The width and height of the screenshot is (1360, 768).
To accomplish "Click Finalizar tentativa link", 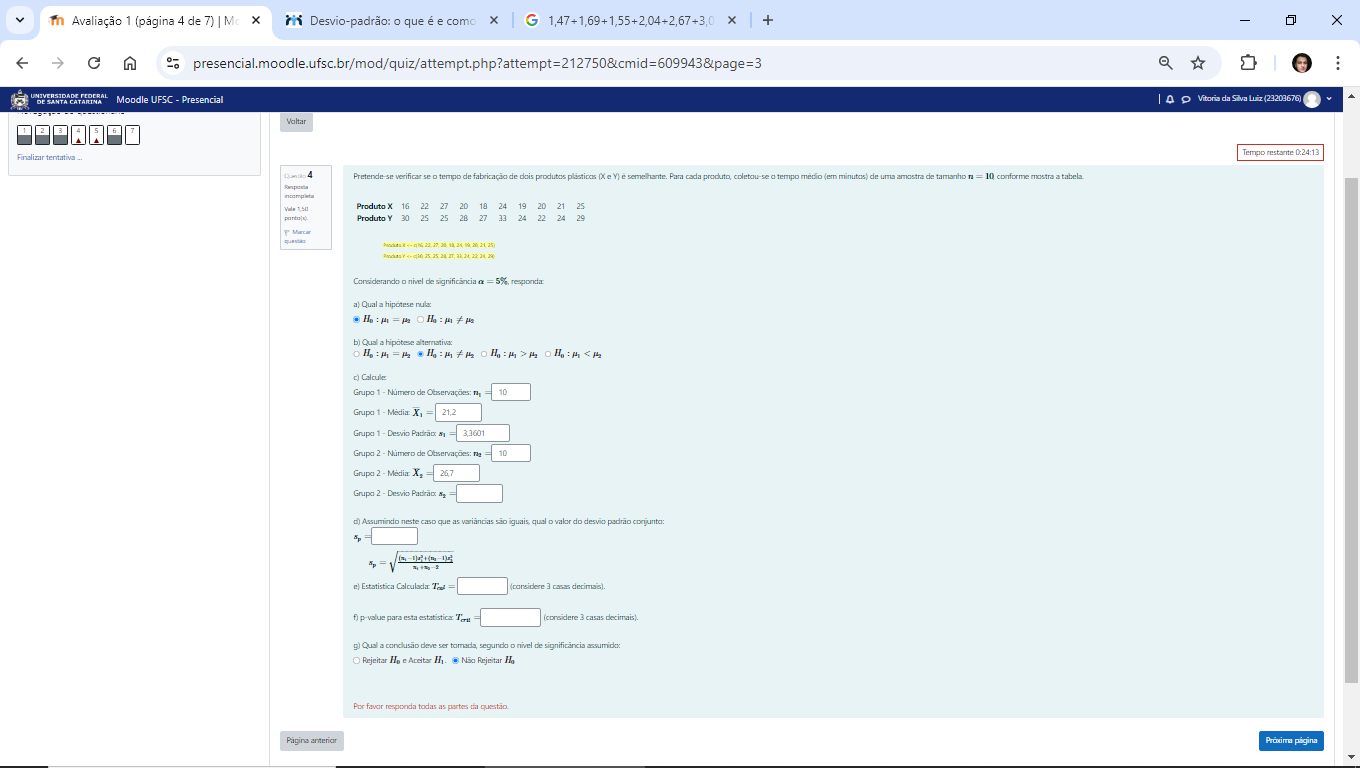I will pyautogui.click(x=50, y=157).
